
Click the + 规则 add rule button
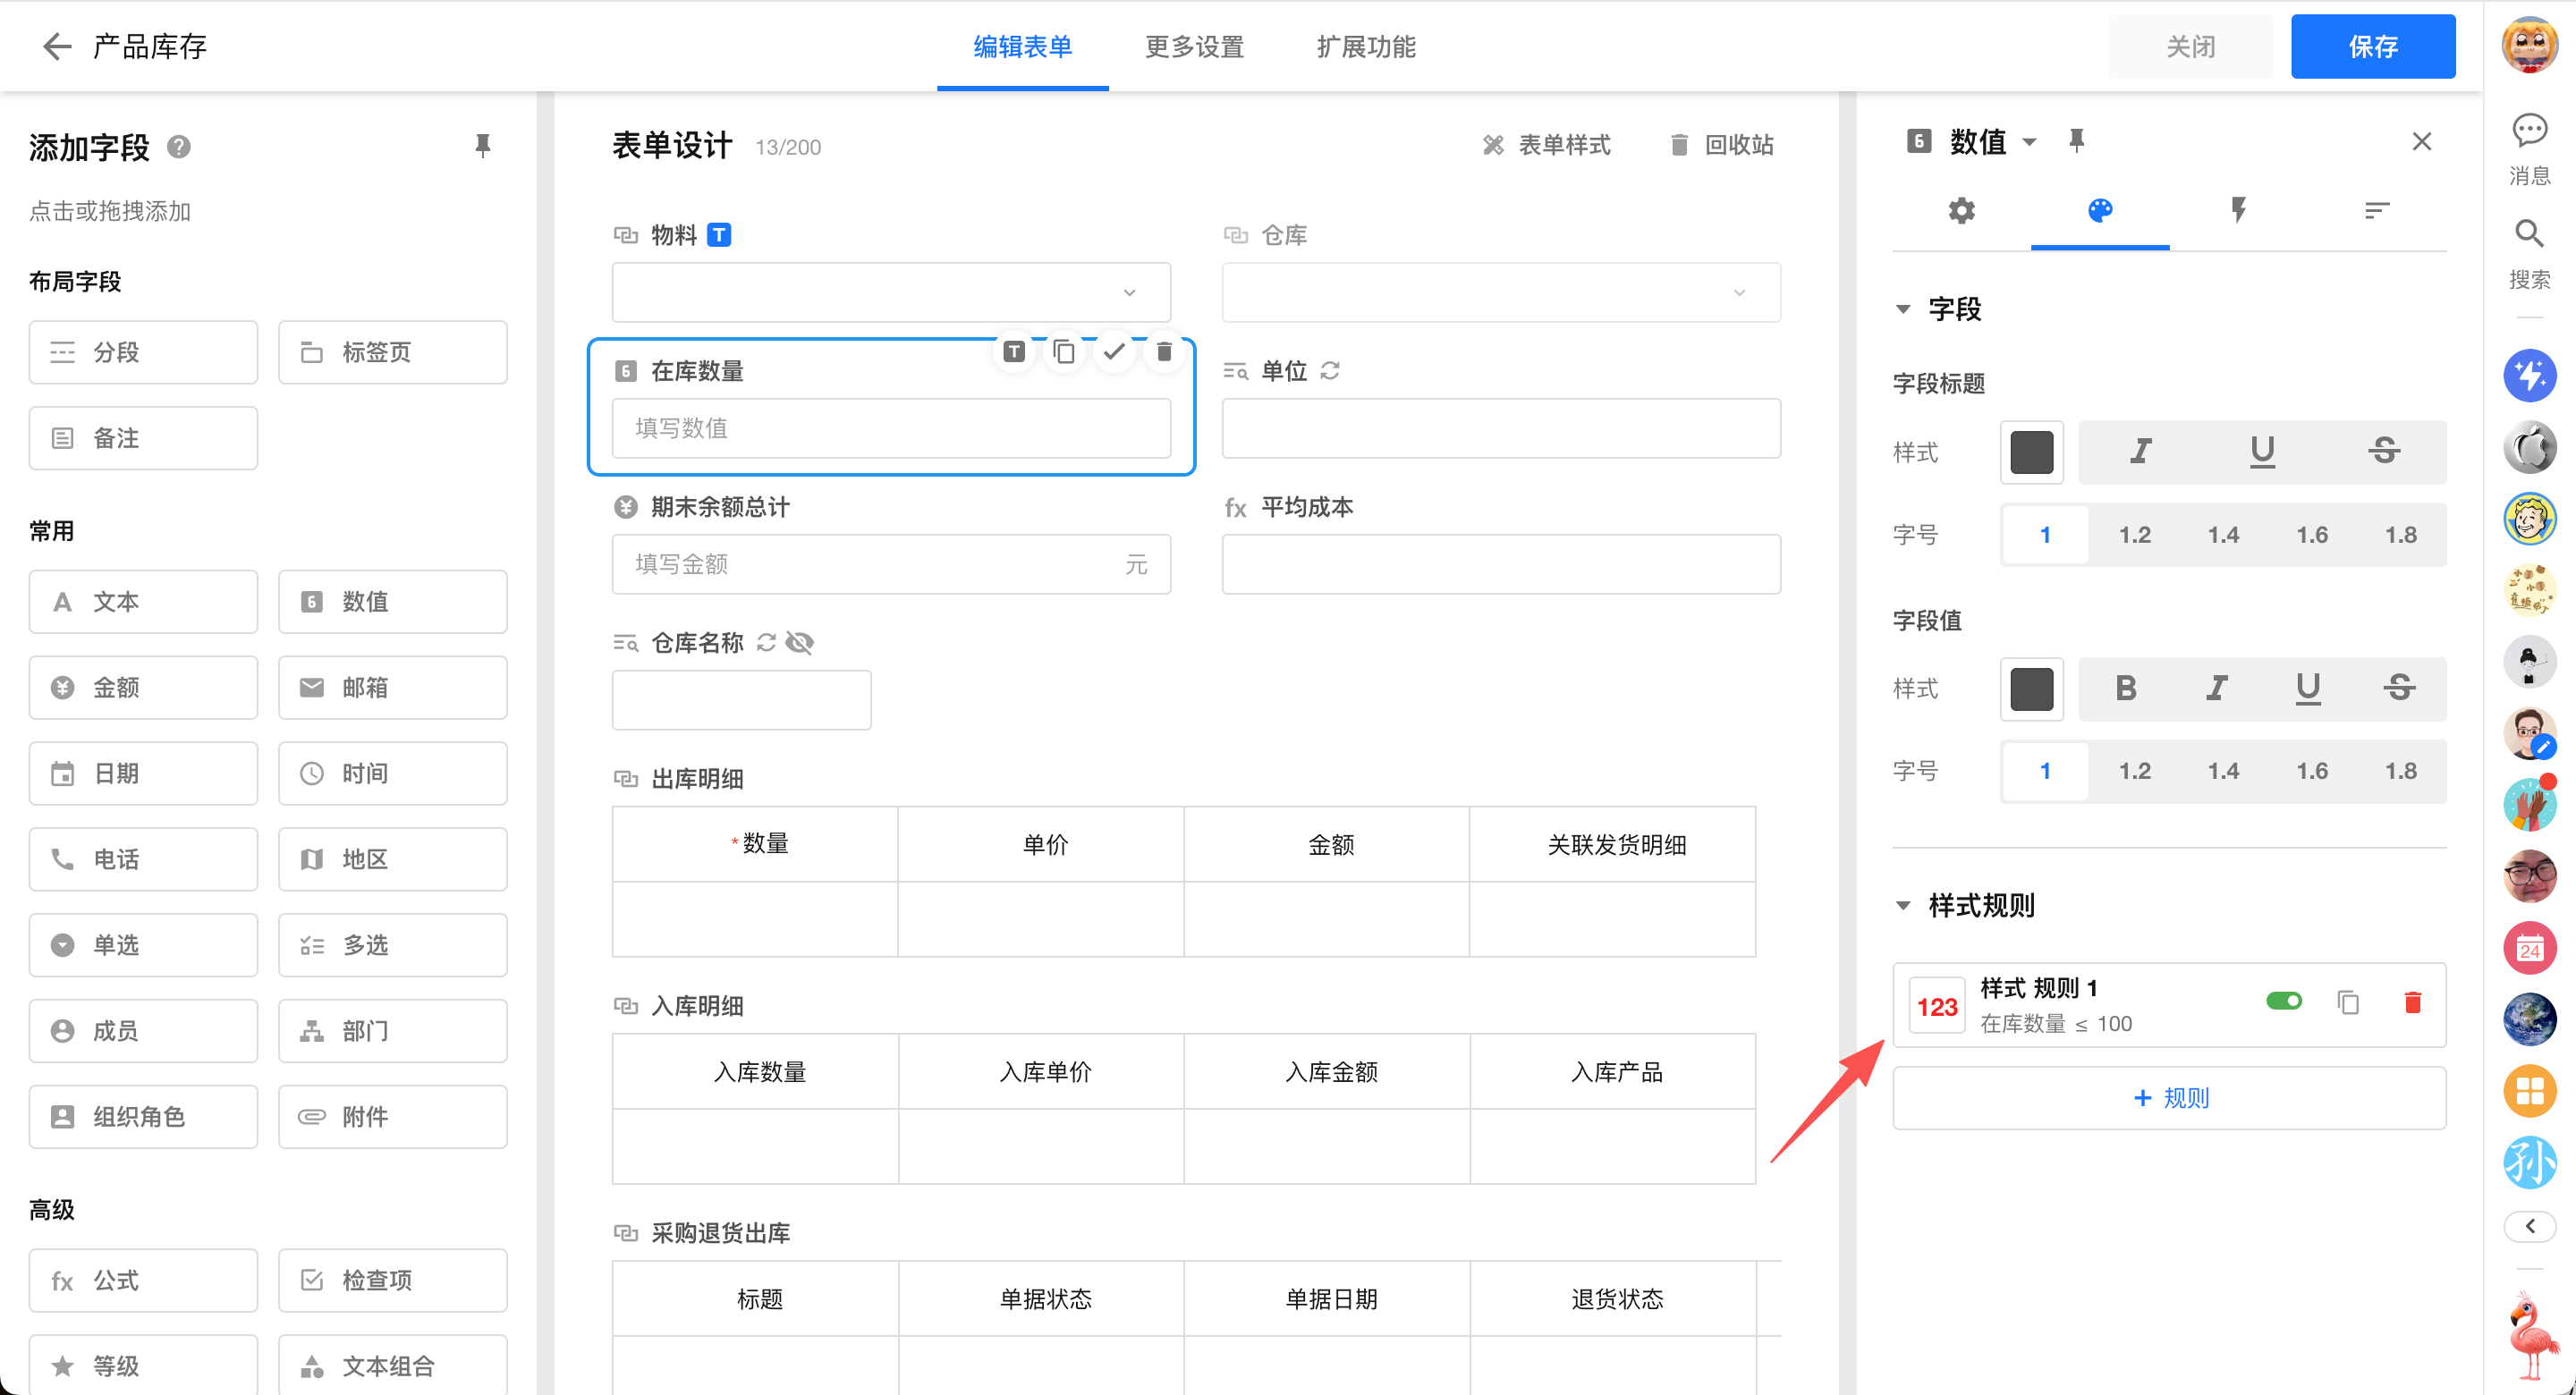(x=2168, y=1098)
